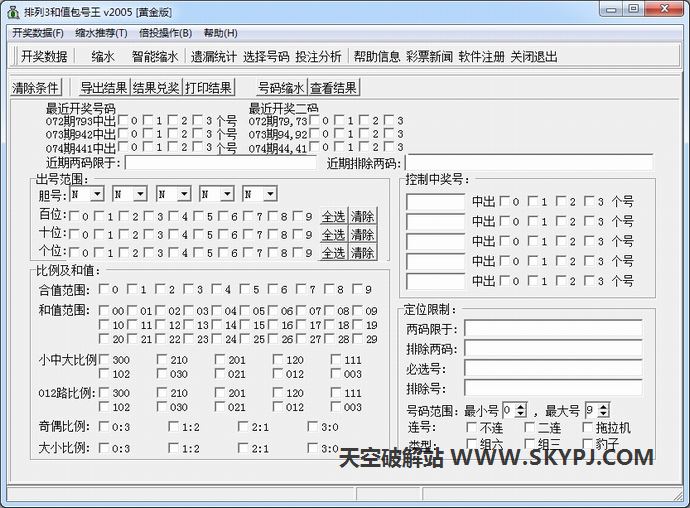690x508 pixels.
Task: Open 遗漏统计 from the toolbar
Action: pos(214,57)
